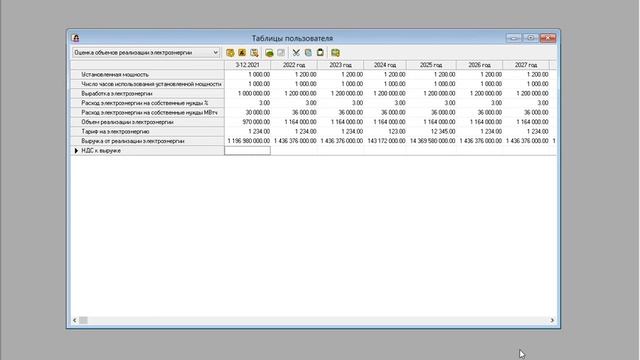This screenshot has width=640, height=360.
Task: Click the horizontal scrollbar thumb
Action: pos(83,320)
